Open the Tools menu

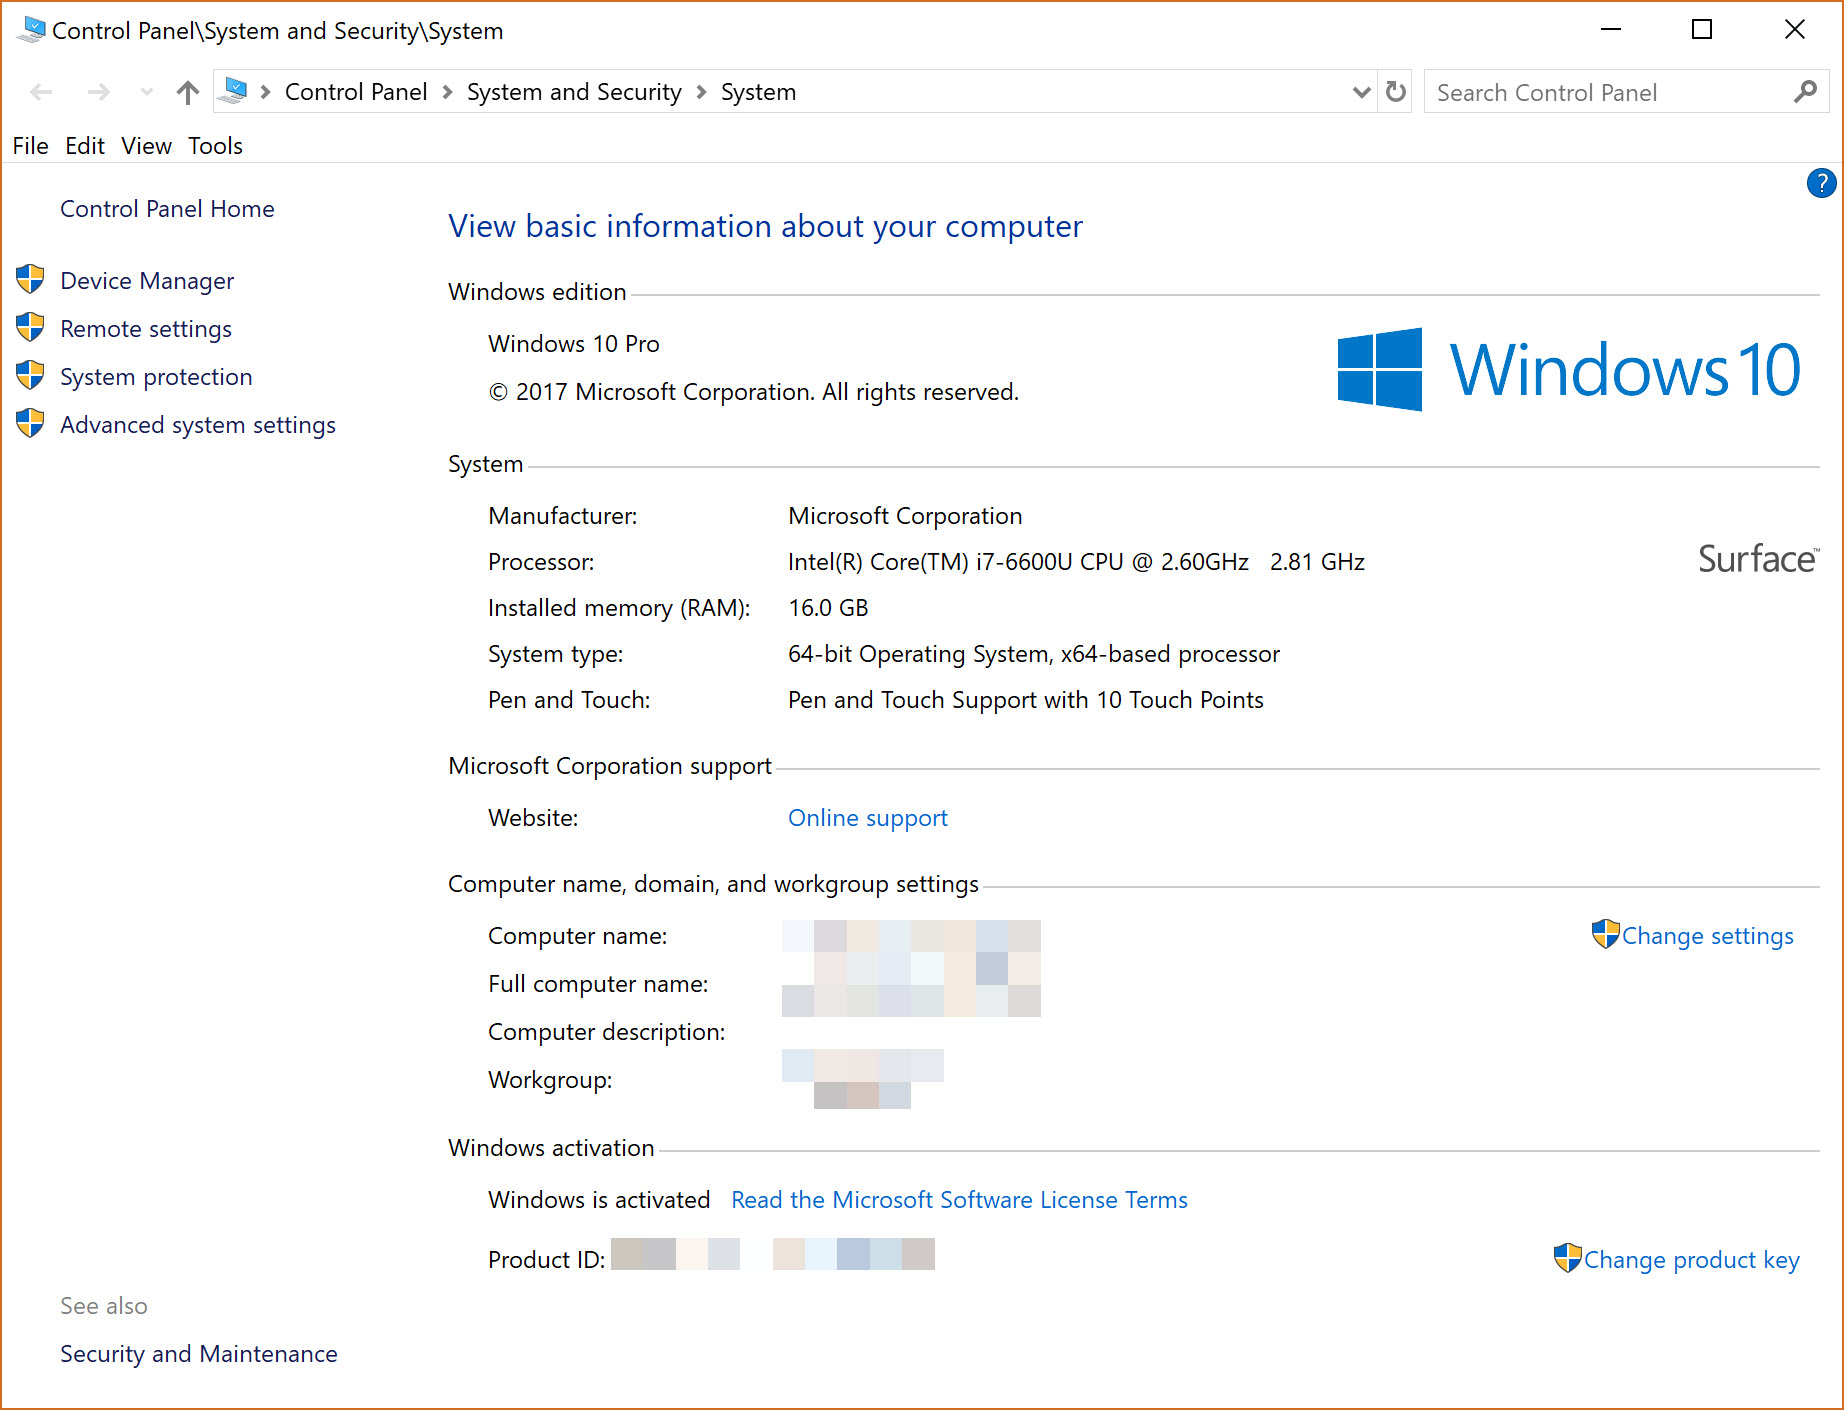[x=215, y=146]
